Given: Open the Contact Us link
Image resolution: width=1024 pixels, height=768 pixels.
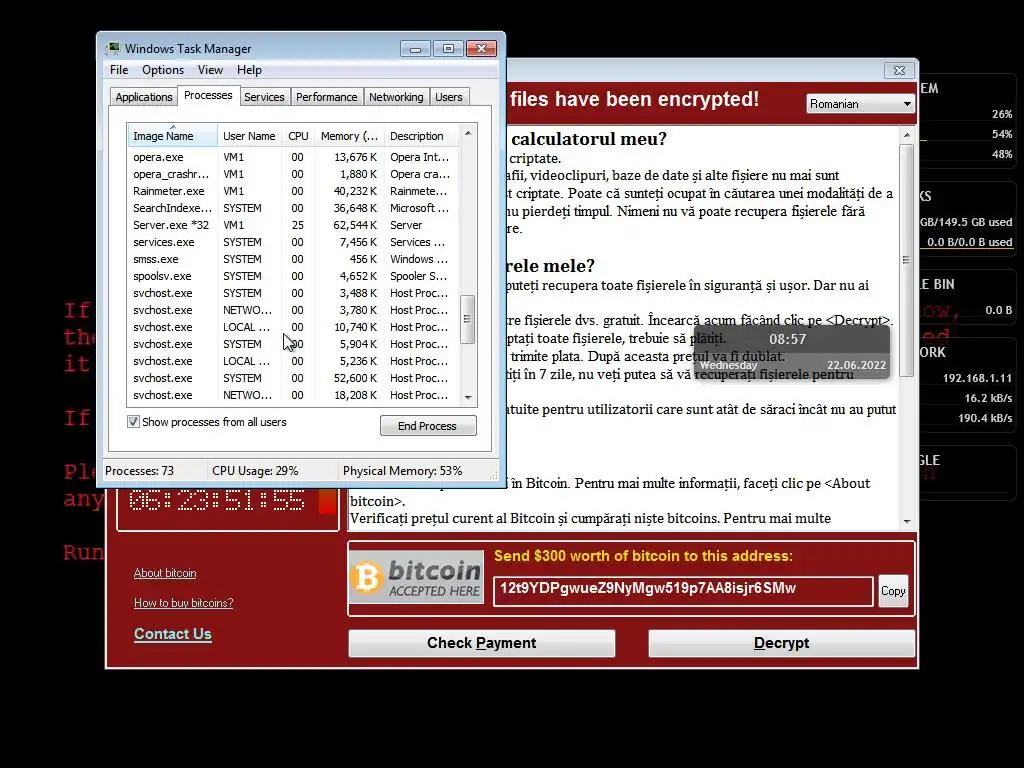Looking at the screenshot, I should pos(172,633).
